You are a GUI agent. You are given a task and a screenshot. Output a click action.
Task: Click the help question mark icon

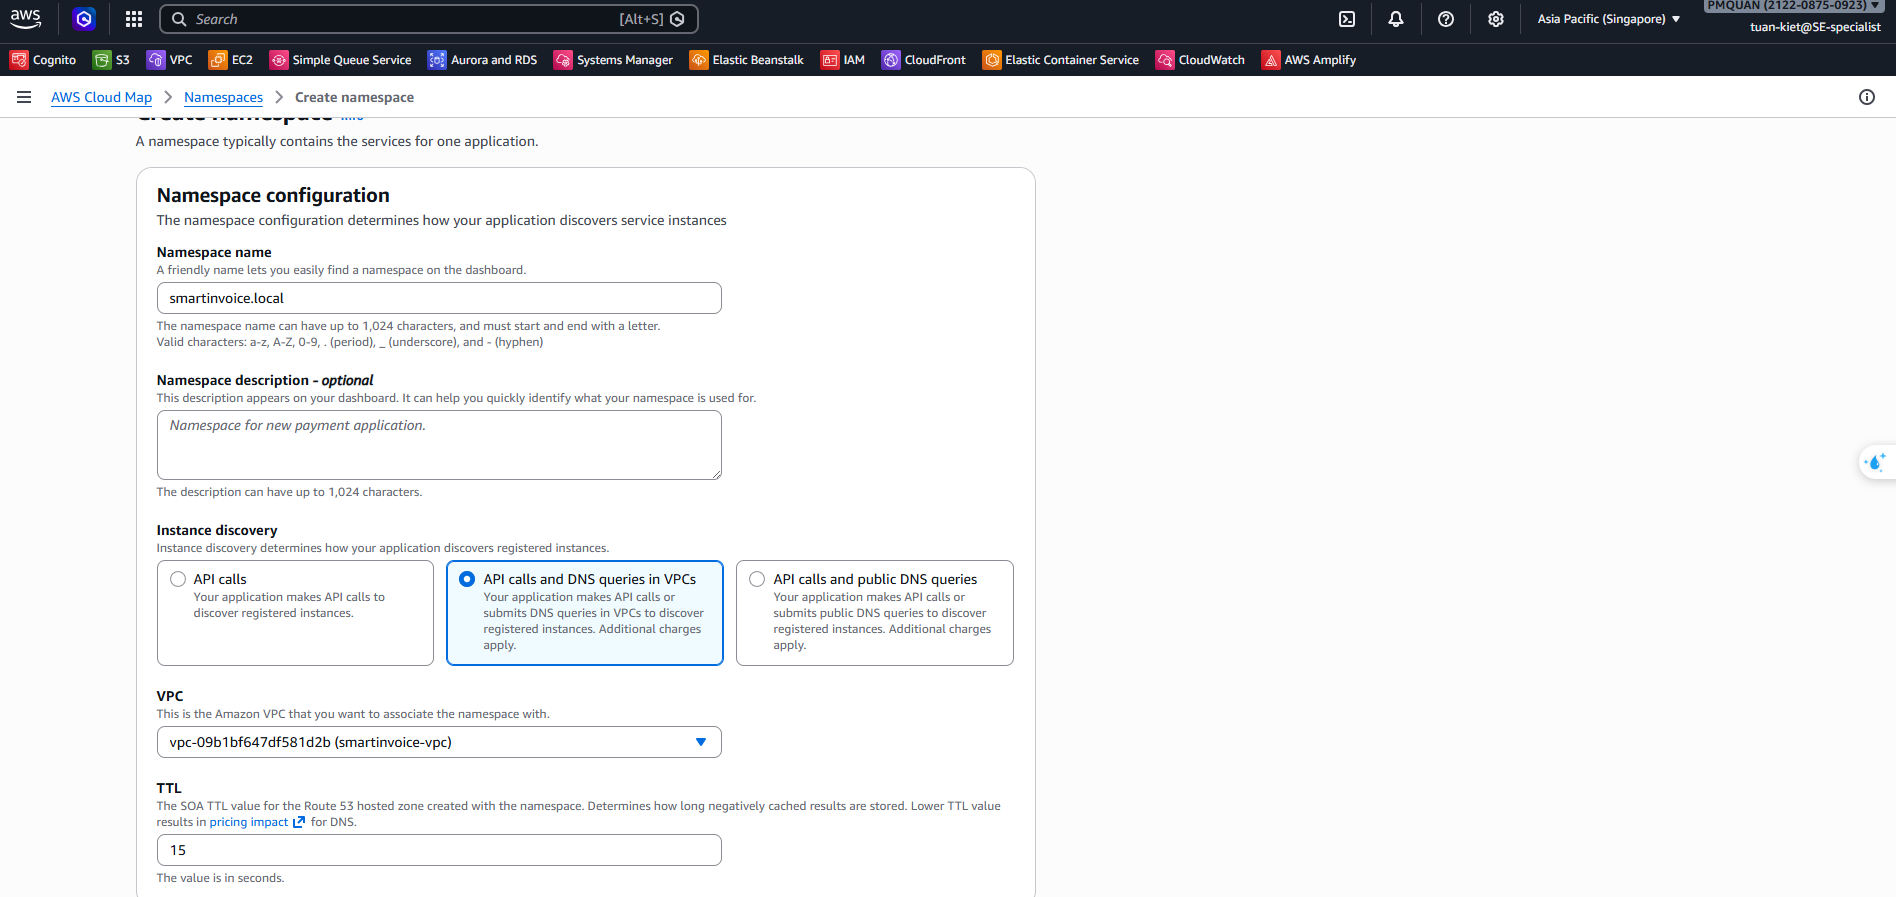click(x=1446, y=19)
